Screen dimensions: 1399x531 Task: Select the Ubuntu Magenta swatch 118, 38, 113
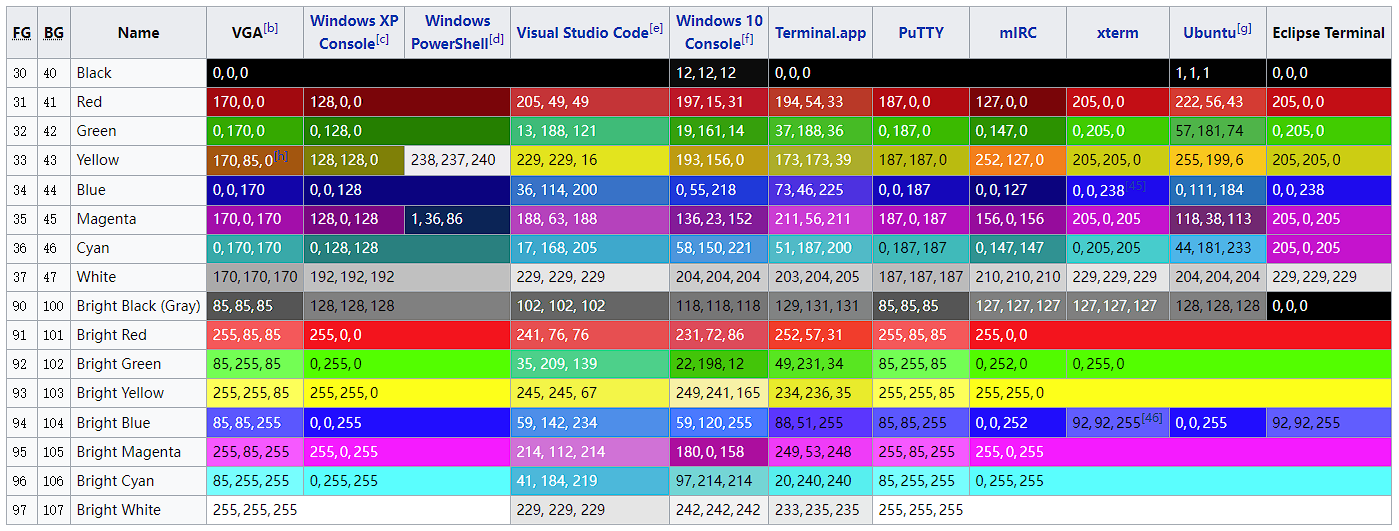pos(1218,219)
